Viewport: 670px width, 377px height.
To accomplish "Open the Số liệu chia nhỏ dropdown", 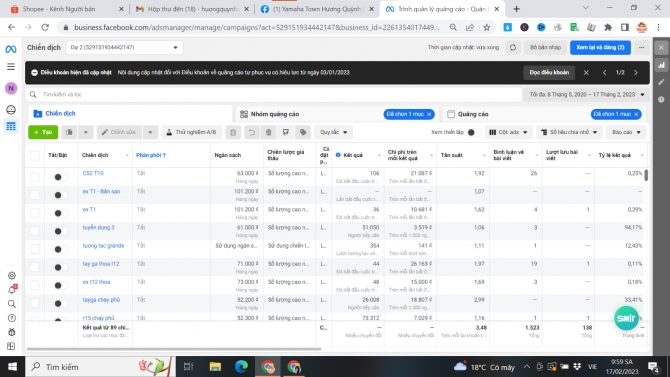I will (x=570, y=133).
